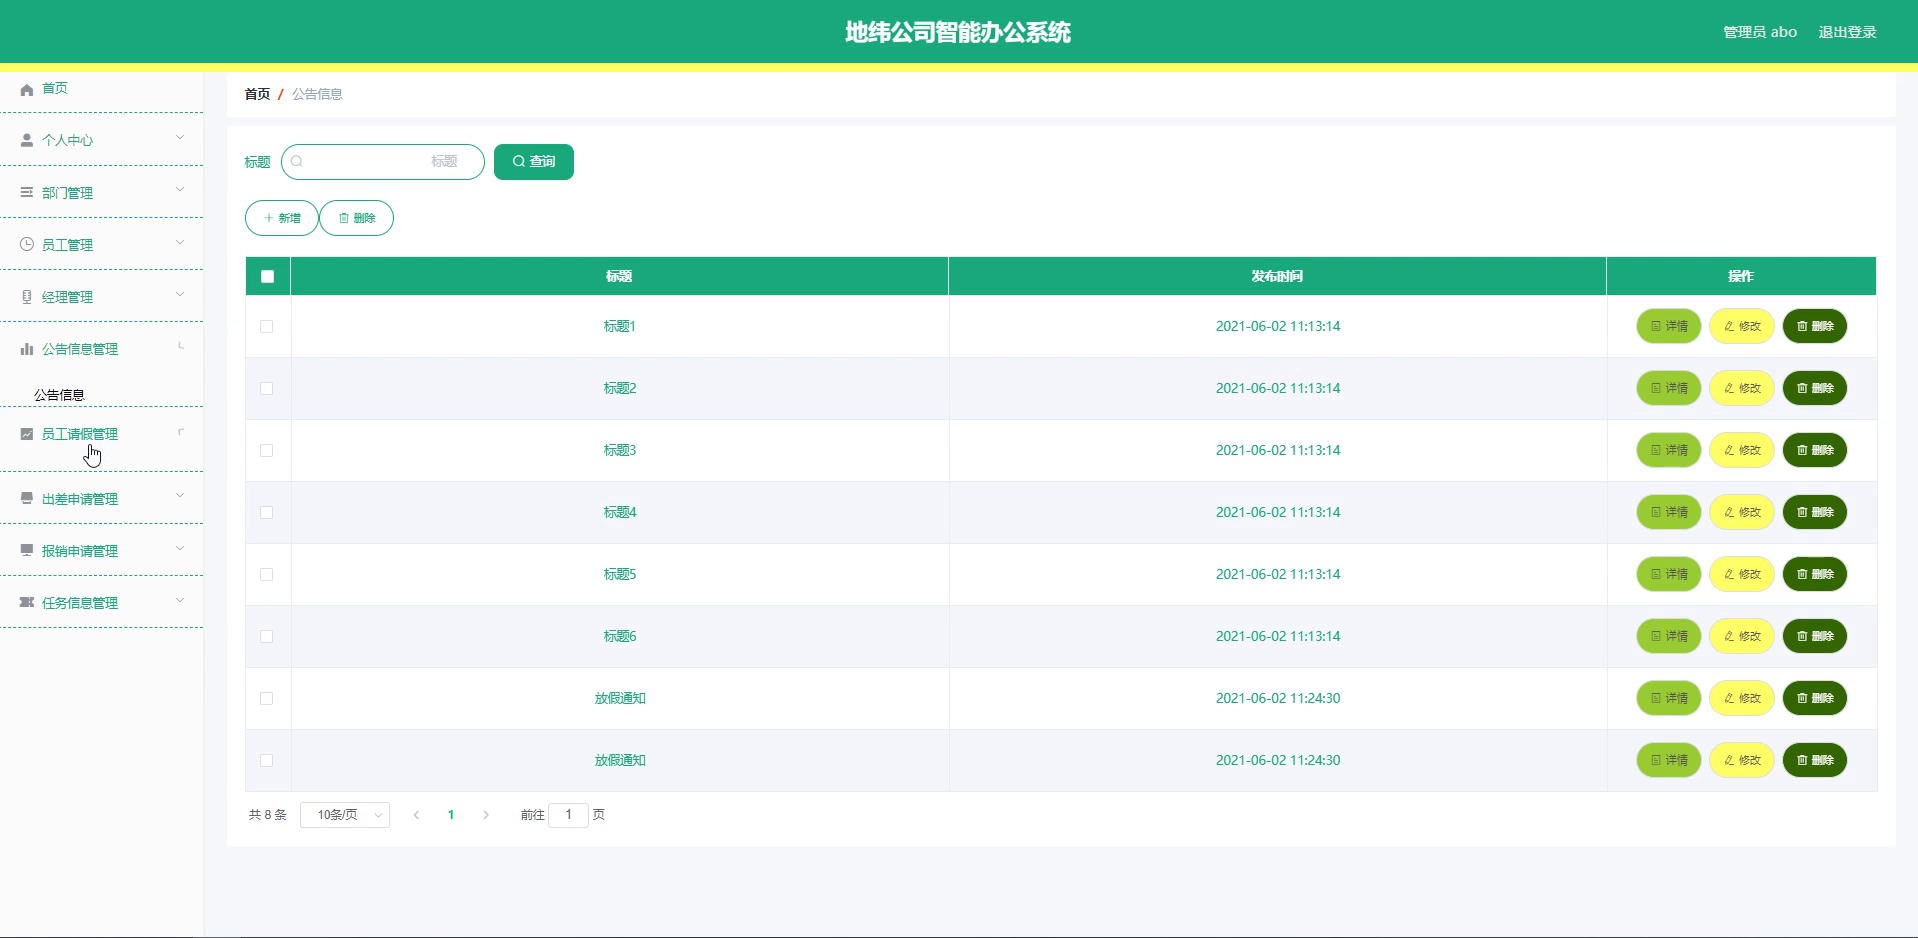Select the checkbox for the first 放假通知 row
This screenshot has width=1918, height=938.
click(x=266, y=698)
